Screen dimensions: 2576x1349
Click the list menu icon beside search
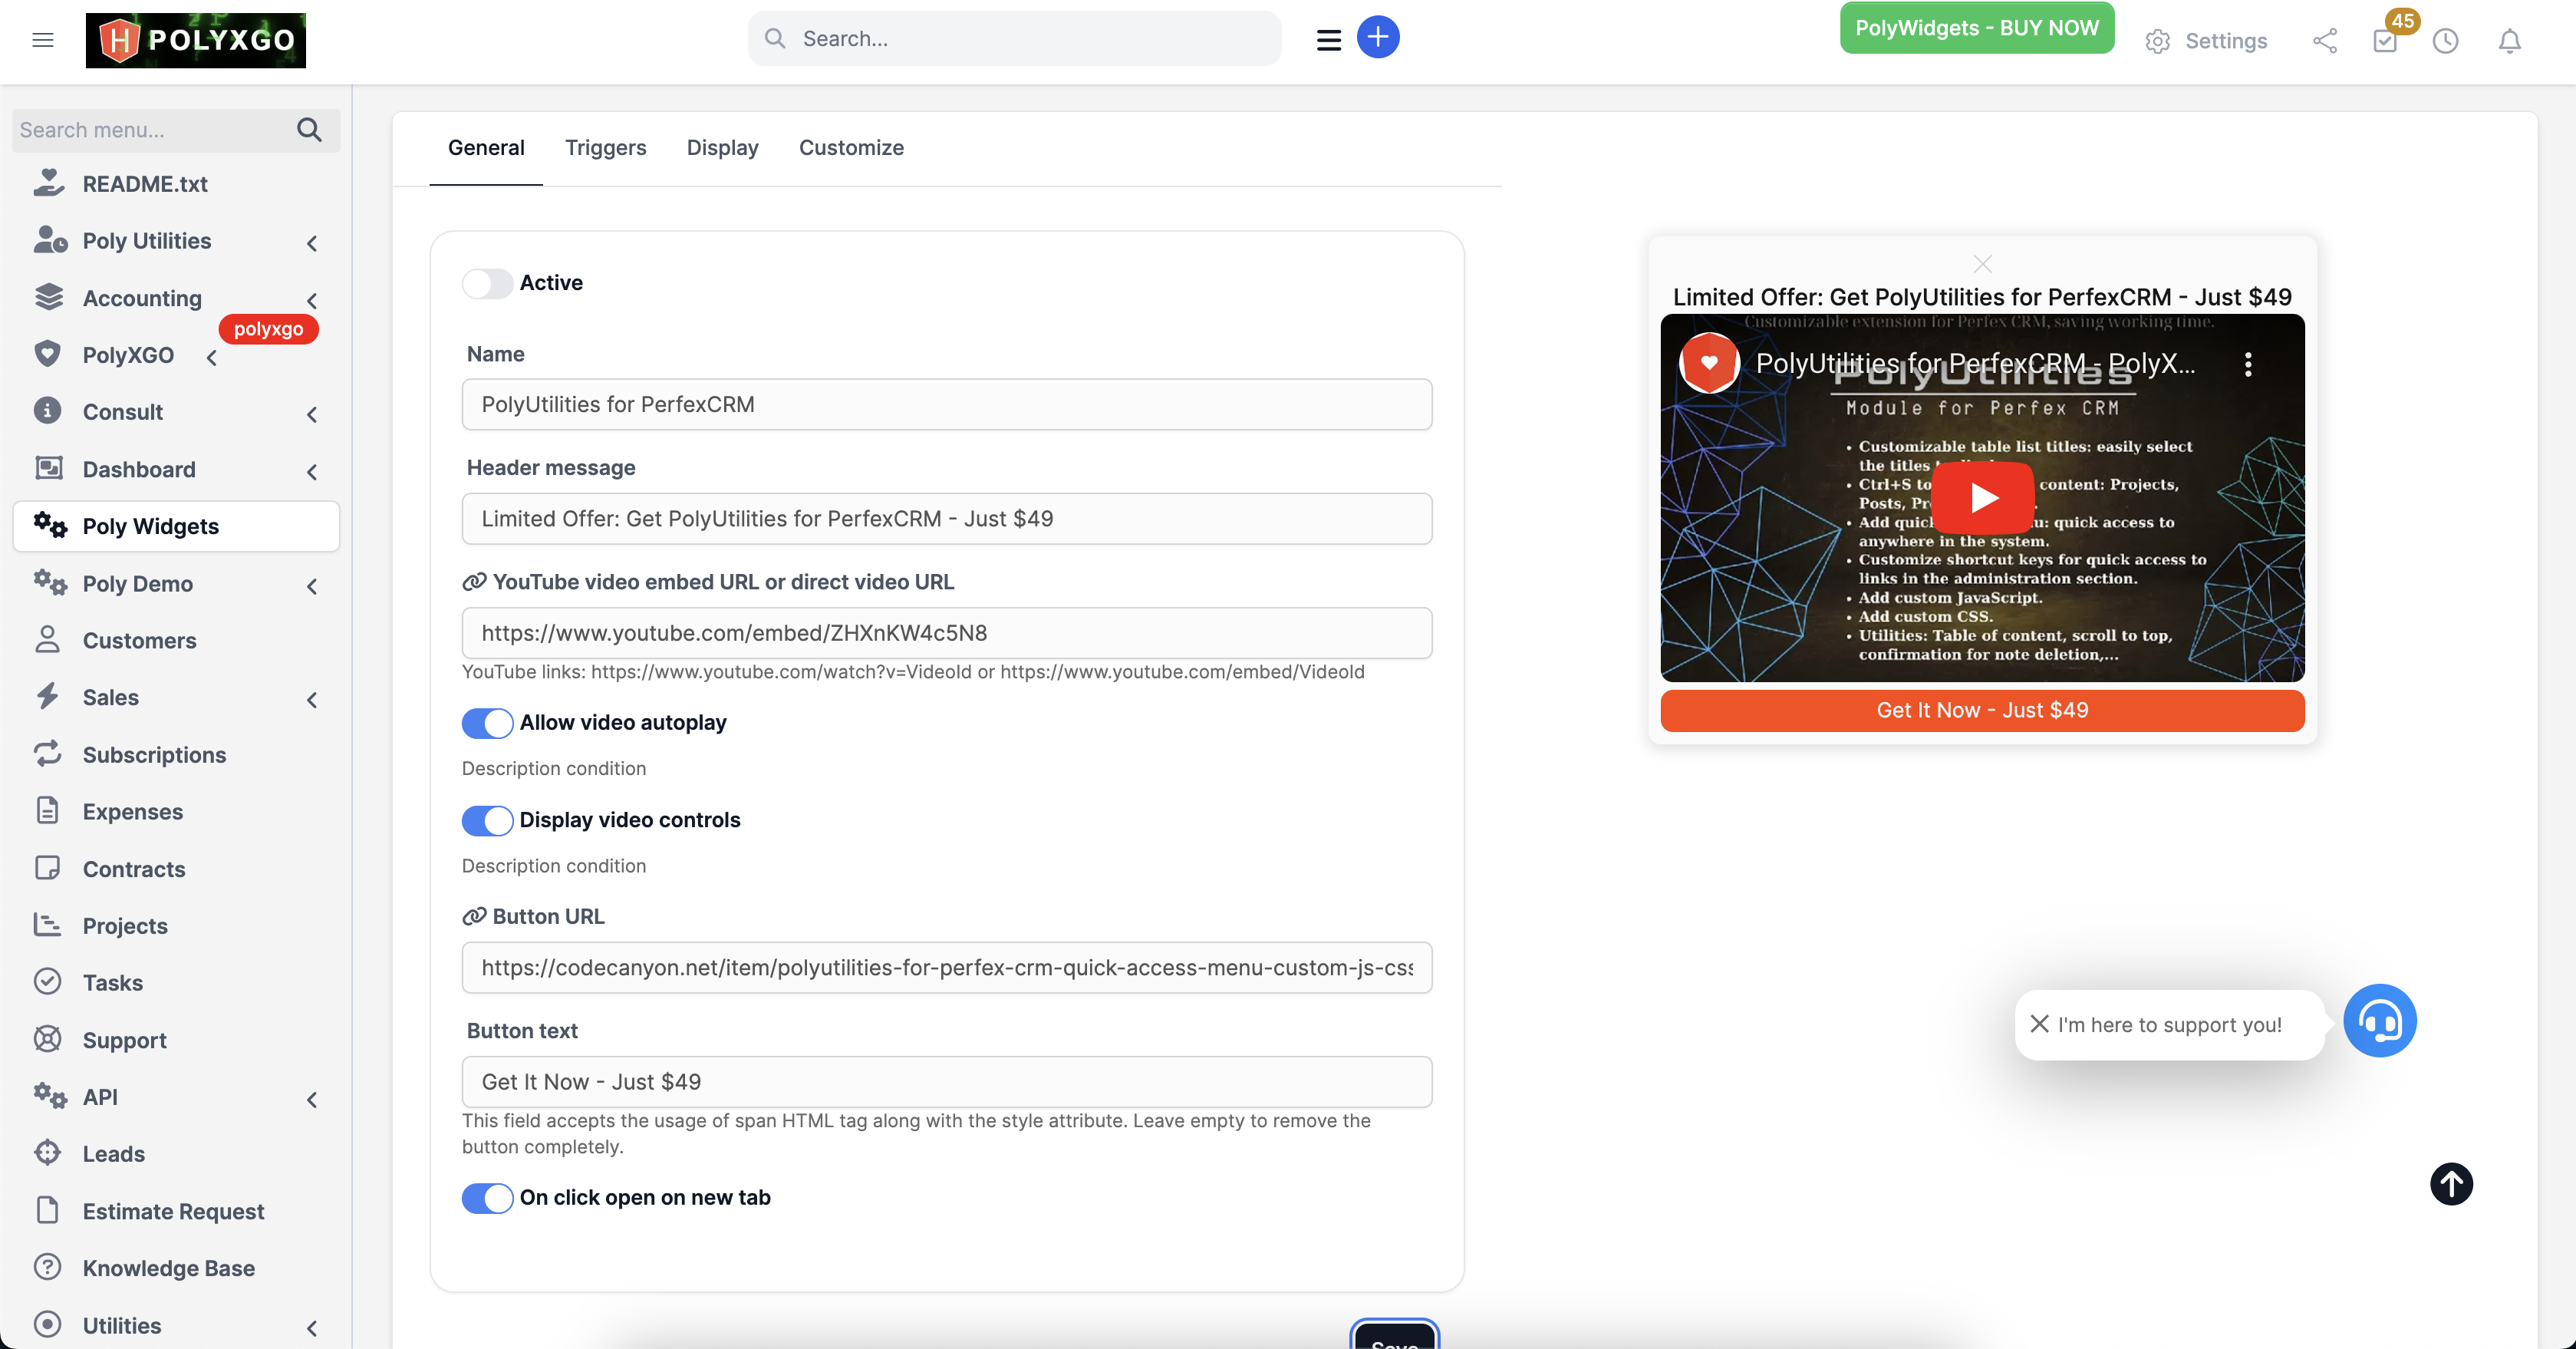coord(1328,40)
